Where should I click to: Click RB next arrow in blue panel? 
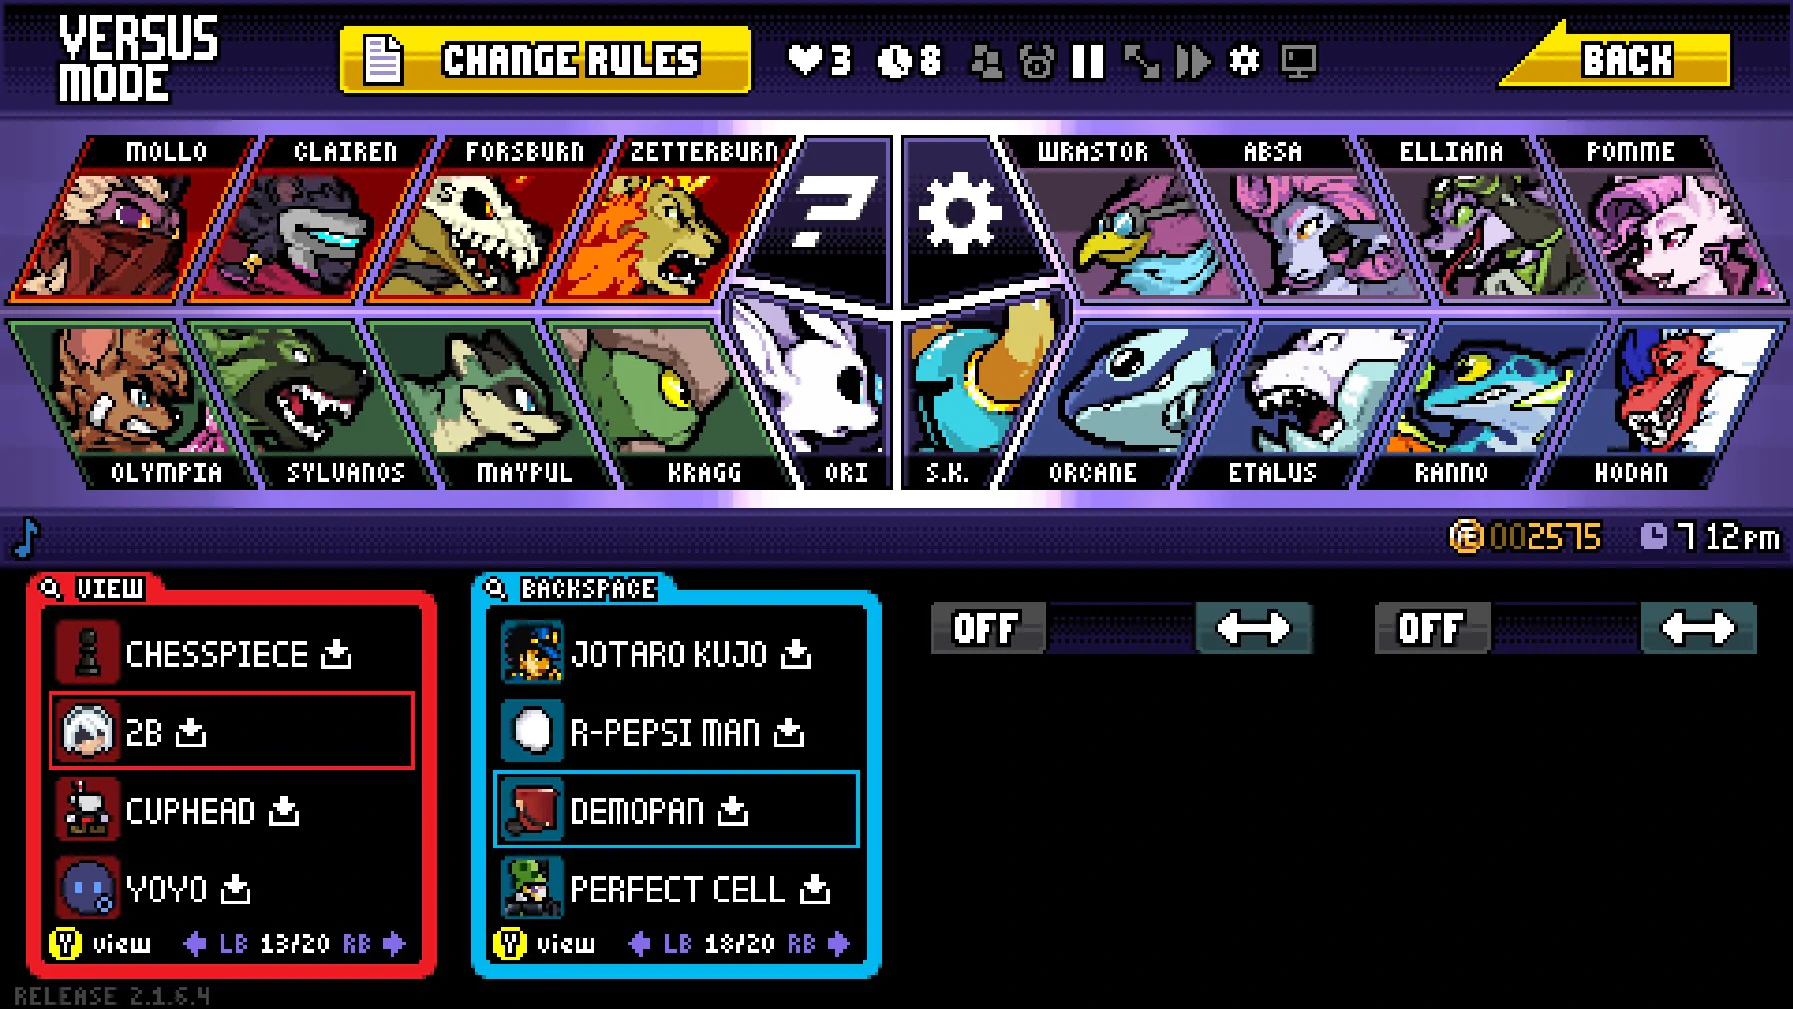[839, 943]
